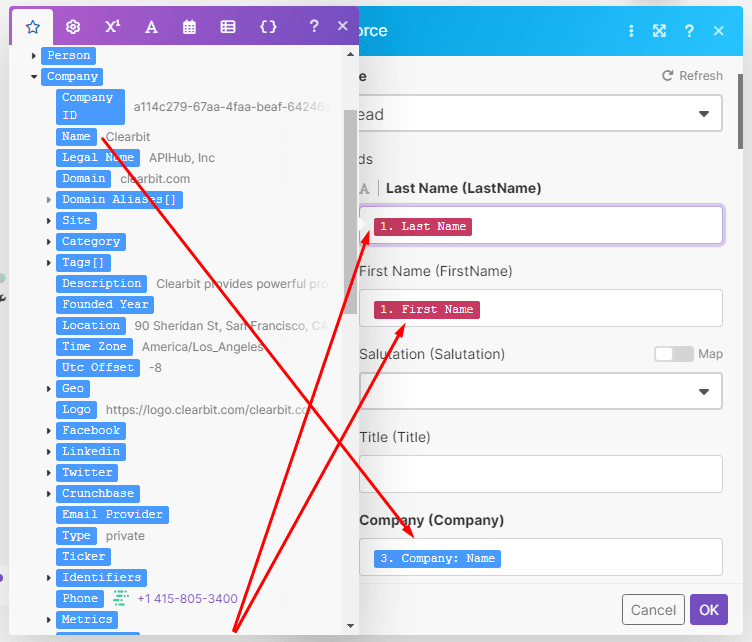This screenshot has width=752, height=642.
Task: Click the Title input field
Action: point(540,474)
